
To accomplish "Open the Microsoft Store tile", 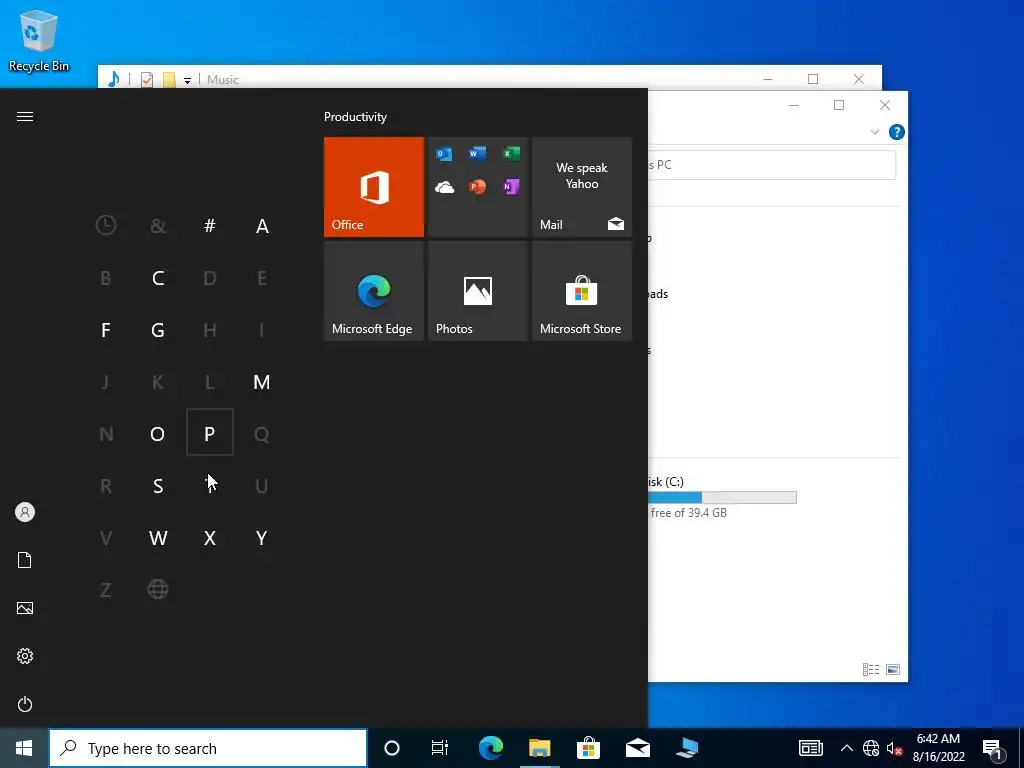I will [x=582, y=291].
